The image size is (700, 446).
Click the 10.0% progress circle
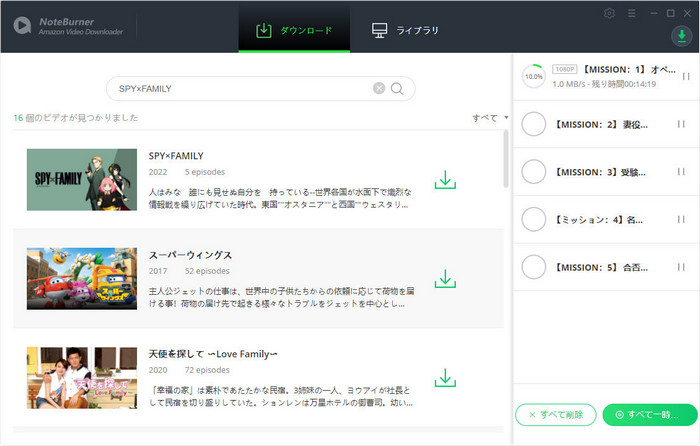pyautogui.click(x=533, y=76)
